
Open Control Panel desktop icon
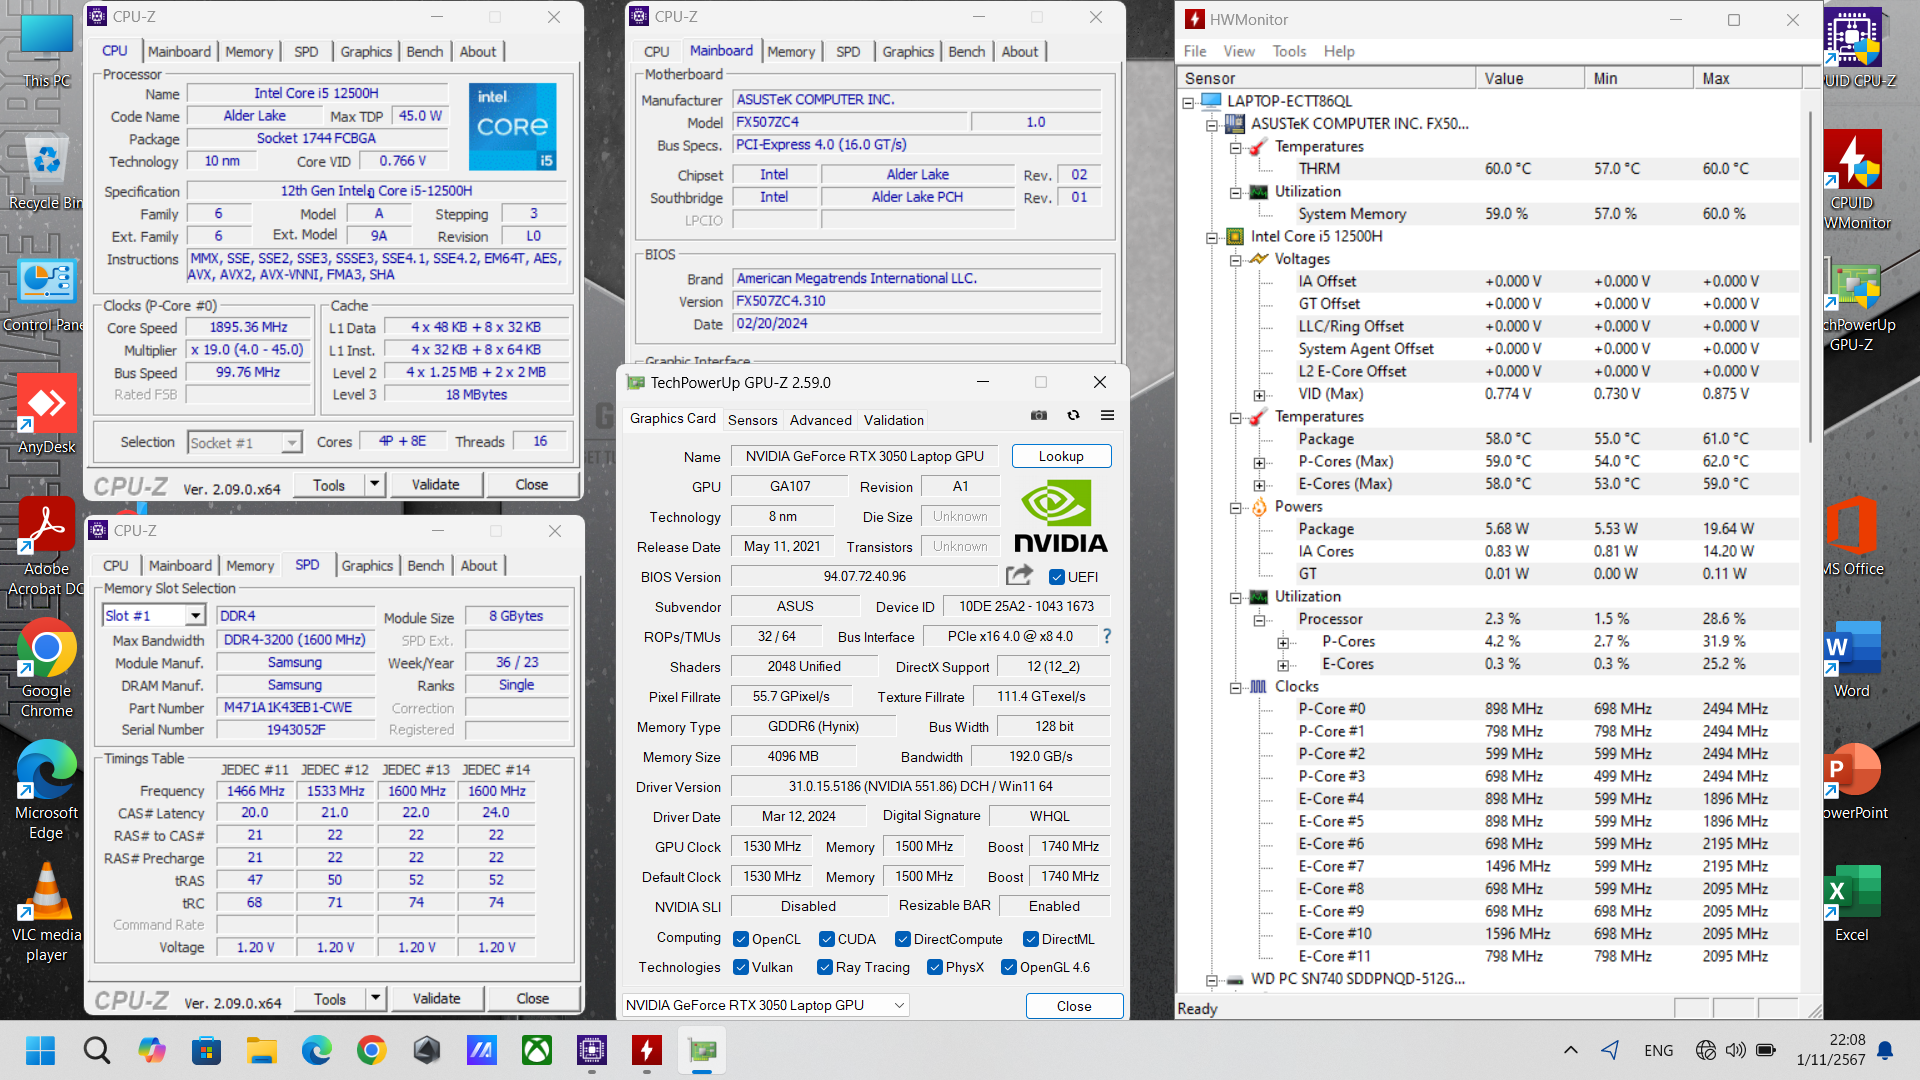[x=44, y=296]
